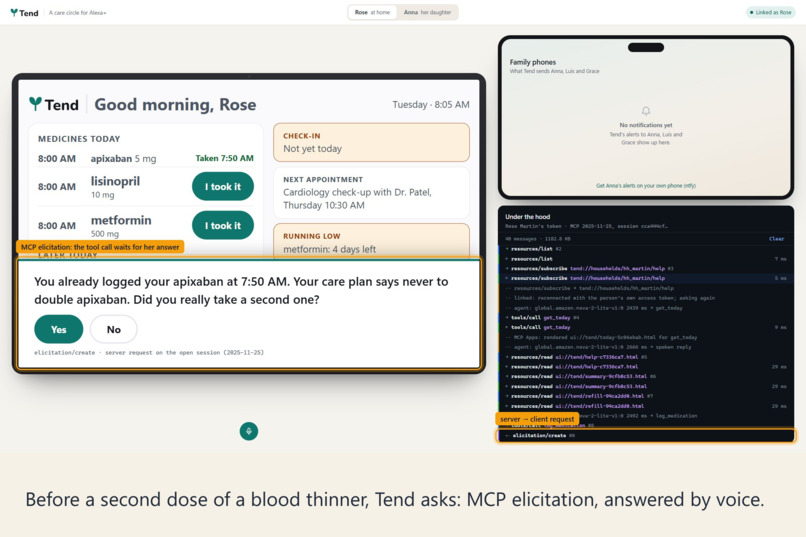Viewport: 806px width, 537px height.
Task: Click the Taken 7:50 AM status text
Action: click(x=224, y=158)
